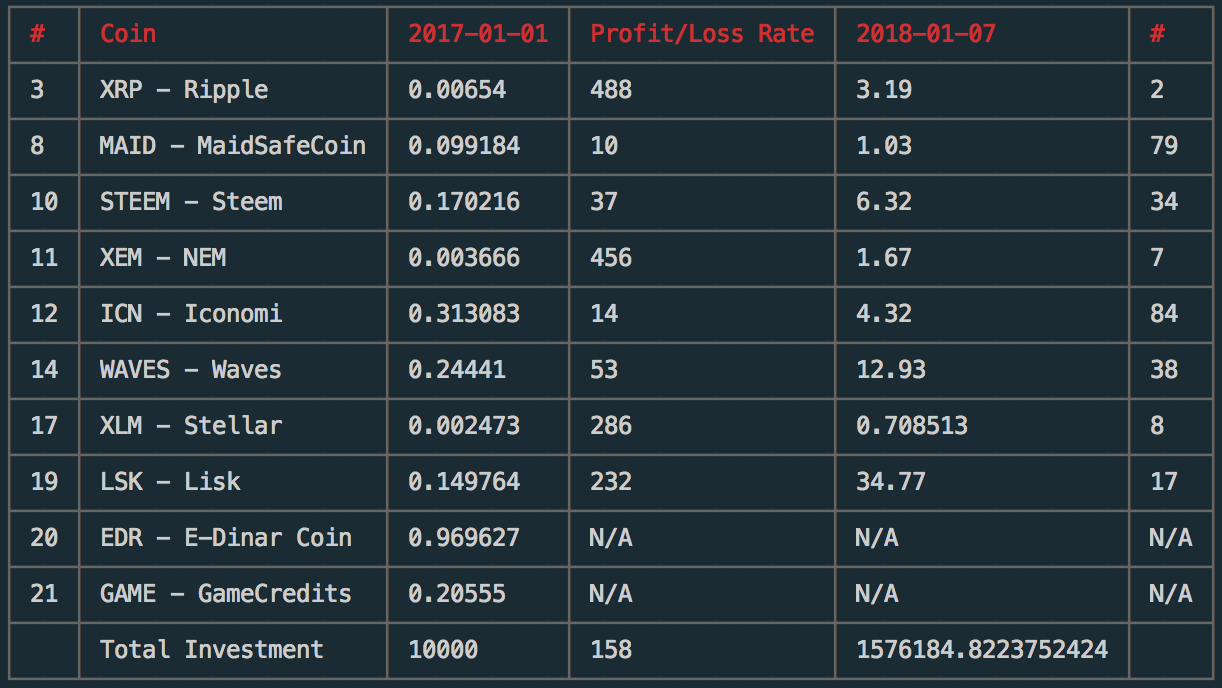Screen dimensions: 1222x688
Task: Click the 10000 investment amount
Action: [443, 650]
